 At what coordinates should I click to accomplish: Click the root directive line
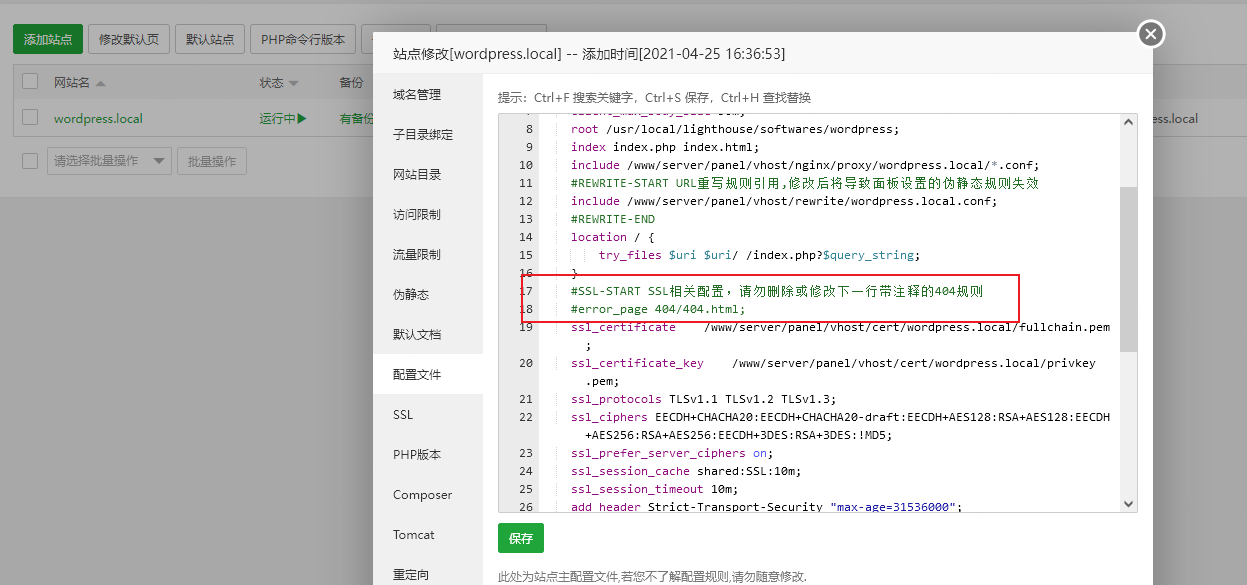click(x=735, y=129)
